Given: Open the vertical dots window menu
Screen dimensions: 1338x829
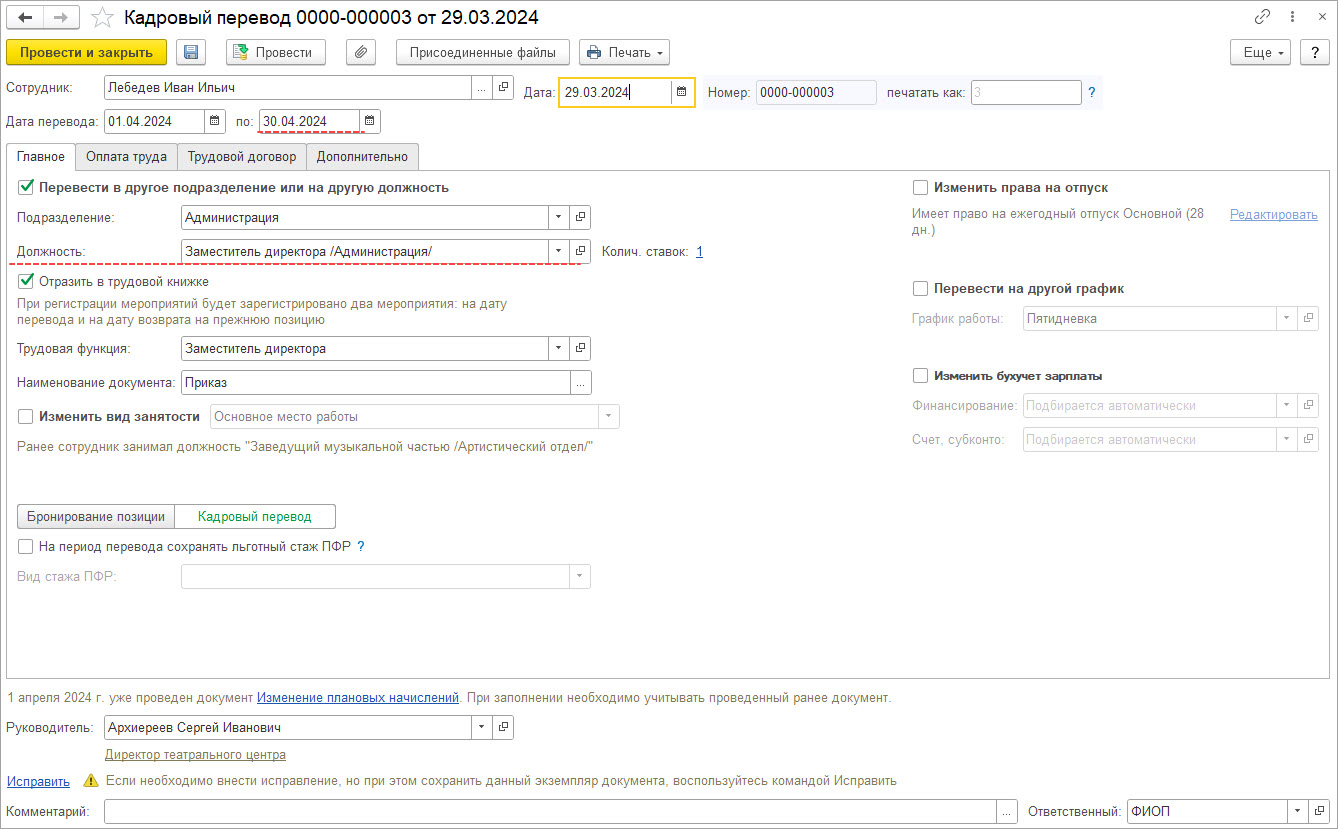Looking at the screenshot, I should (x=1293, y=17).
